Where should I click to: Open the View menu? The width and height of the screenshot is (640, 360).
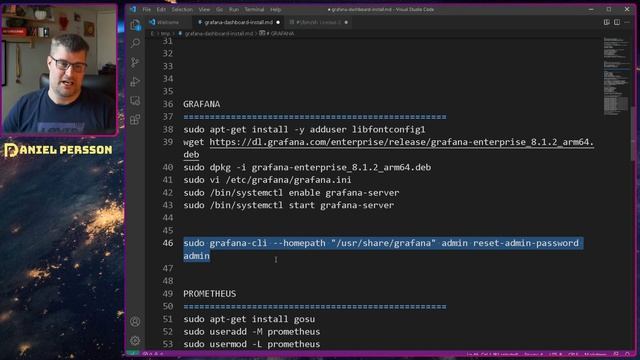point(204,9)
